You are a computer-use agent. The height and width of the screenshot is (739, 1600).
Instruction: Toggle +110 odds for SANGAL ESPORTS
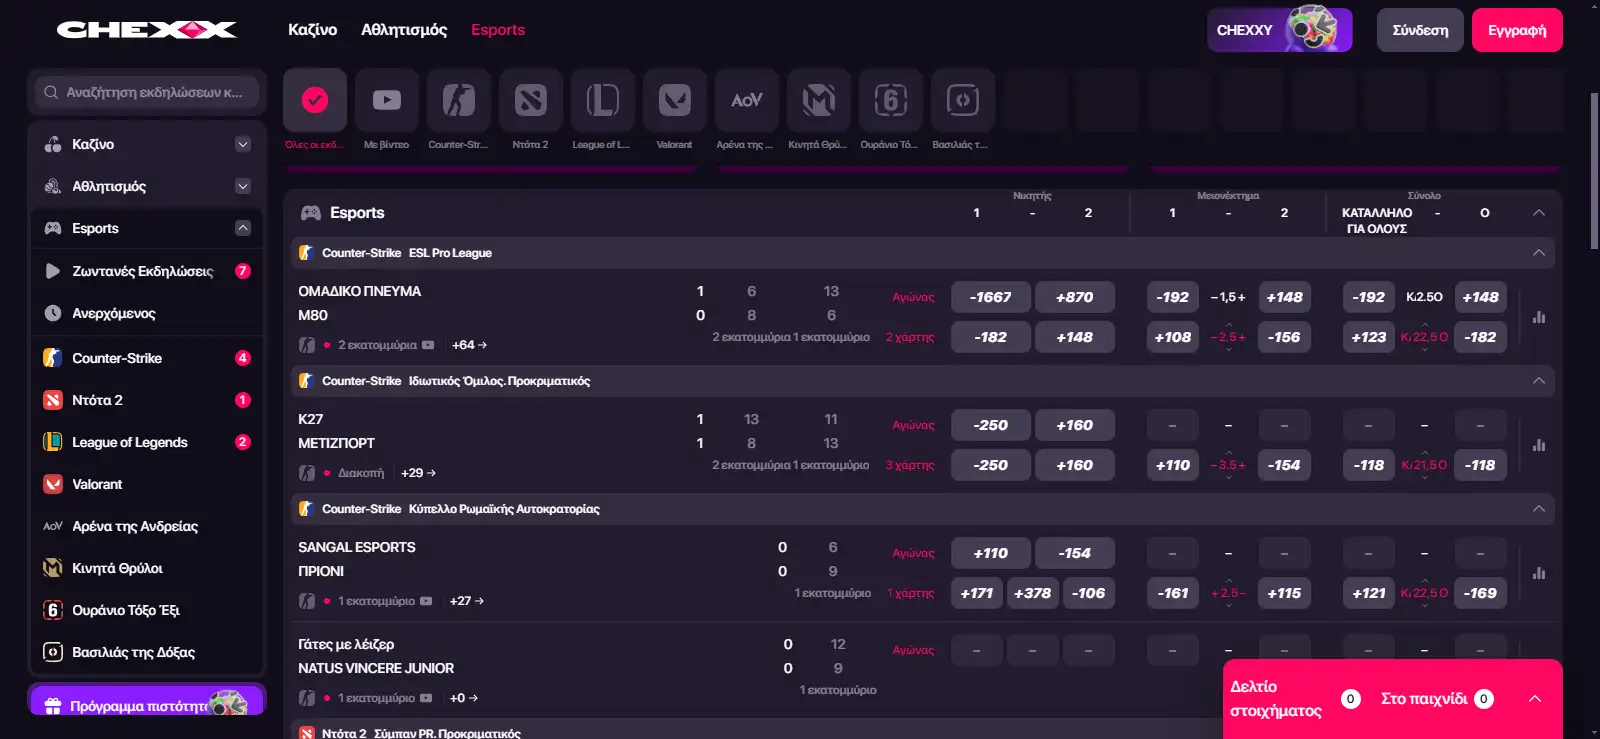point(990,553)
